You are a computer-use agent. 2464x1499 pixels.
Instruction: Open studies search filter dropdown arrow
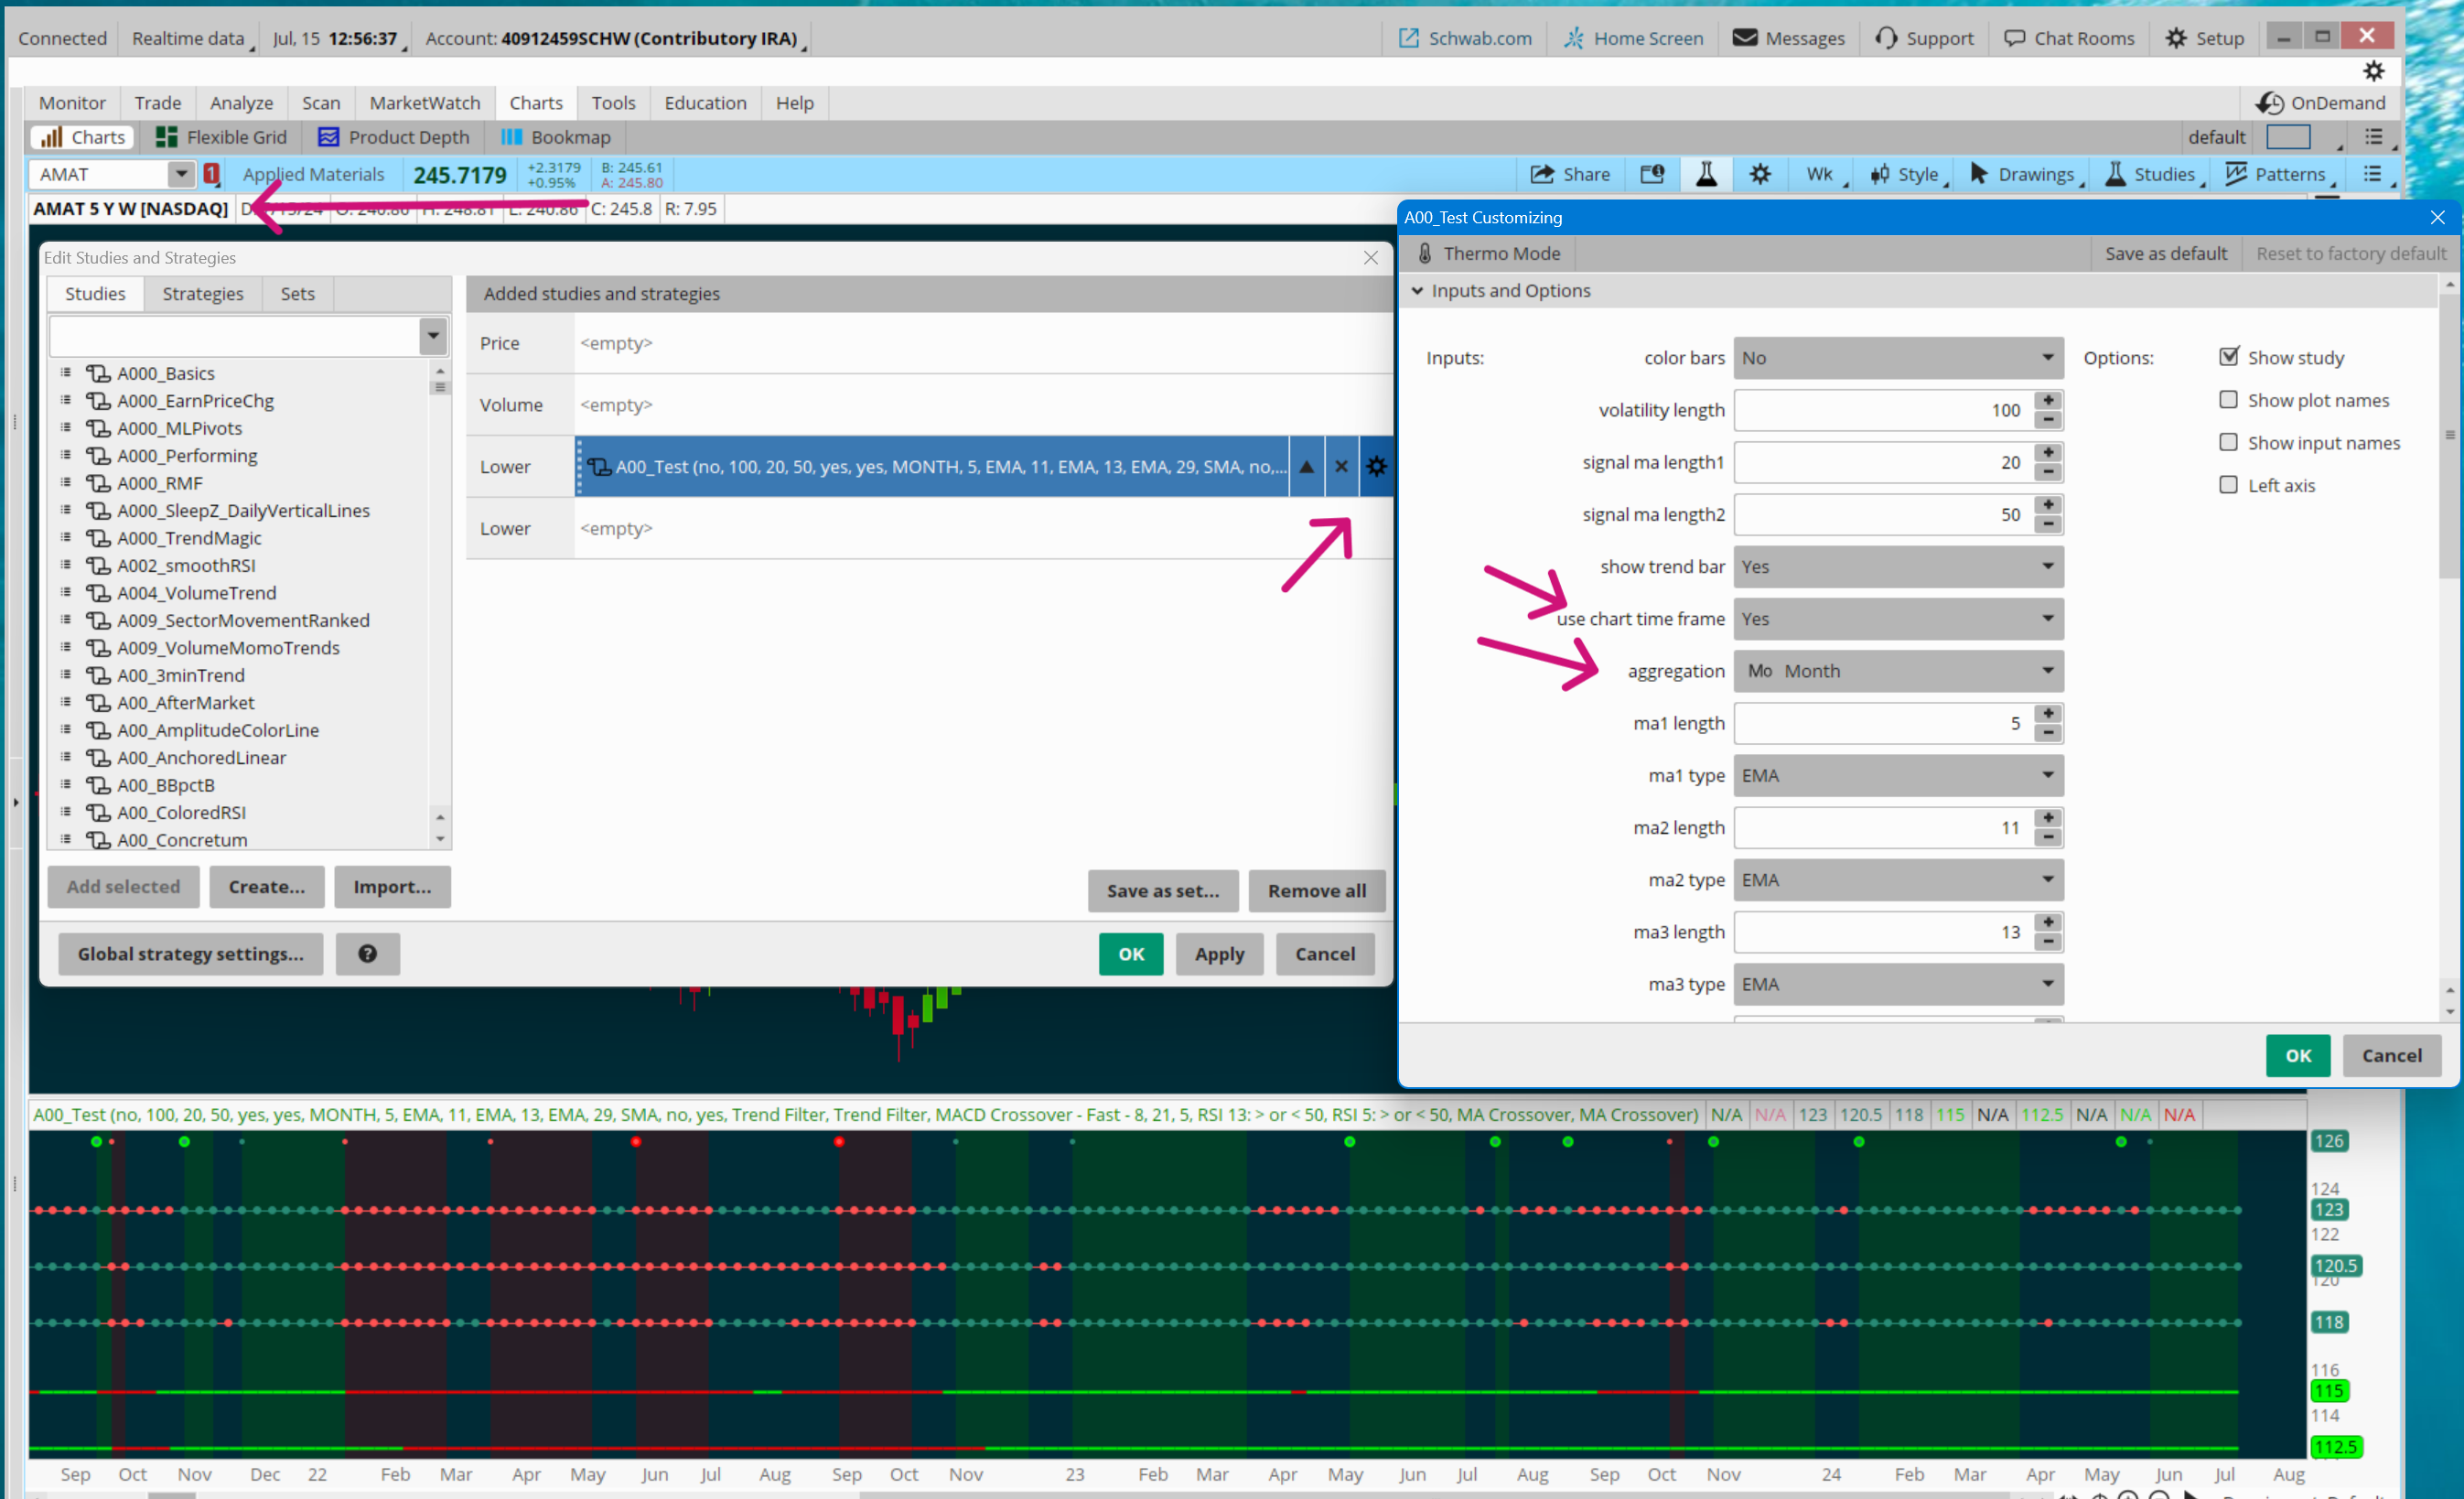tap(433, 336)
